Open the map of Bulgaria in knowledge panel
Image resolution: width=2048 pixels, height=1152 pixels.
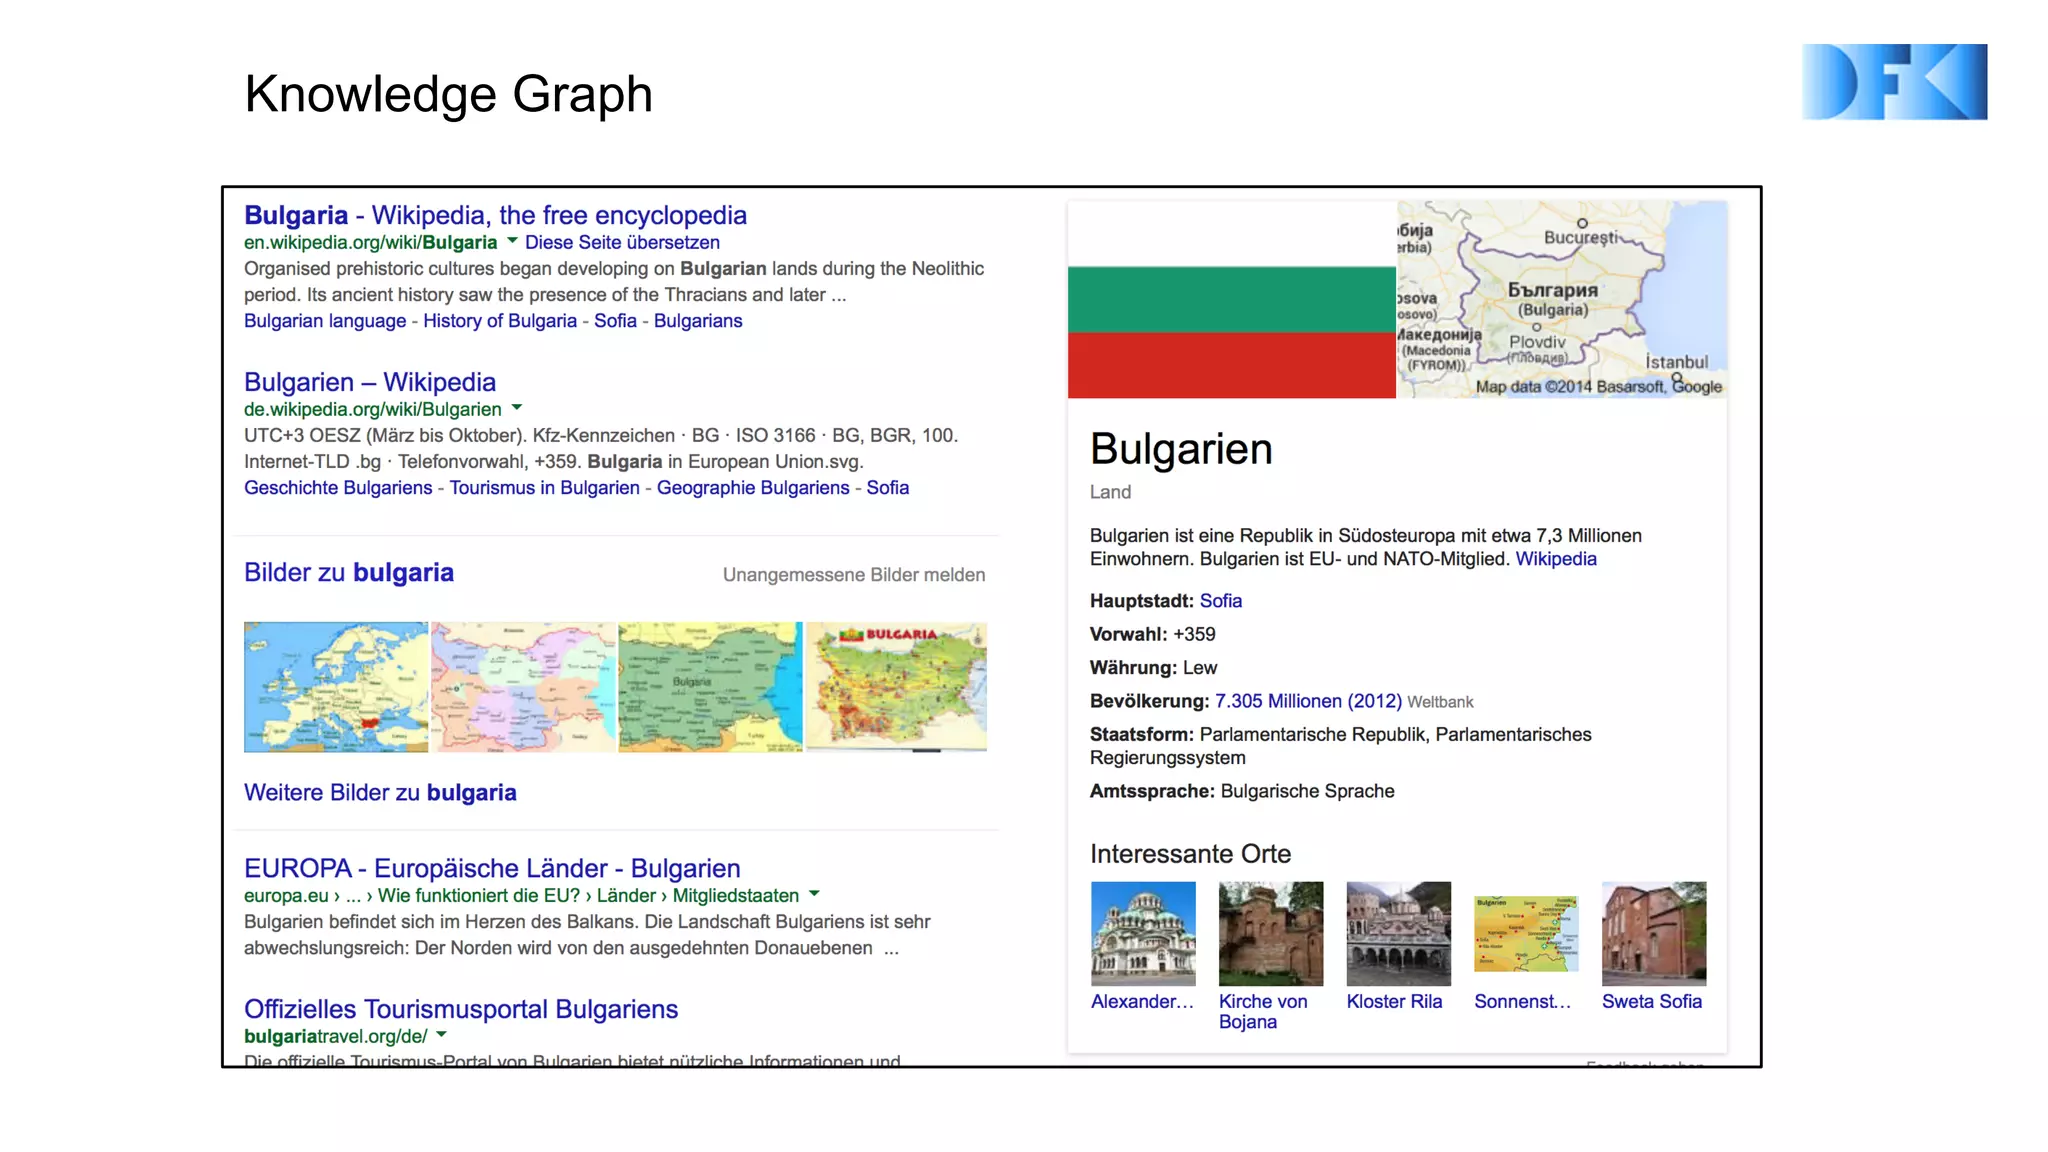(1562, 300)
